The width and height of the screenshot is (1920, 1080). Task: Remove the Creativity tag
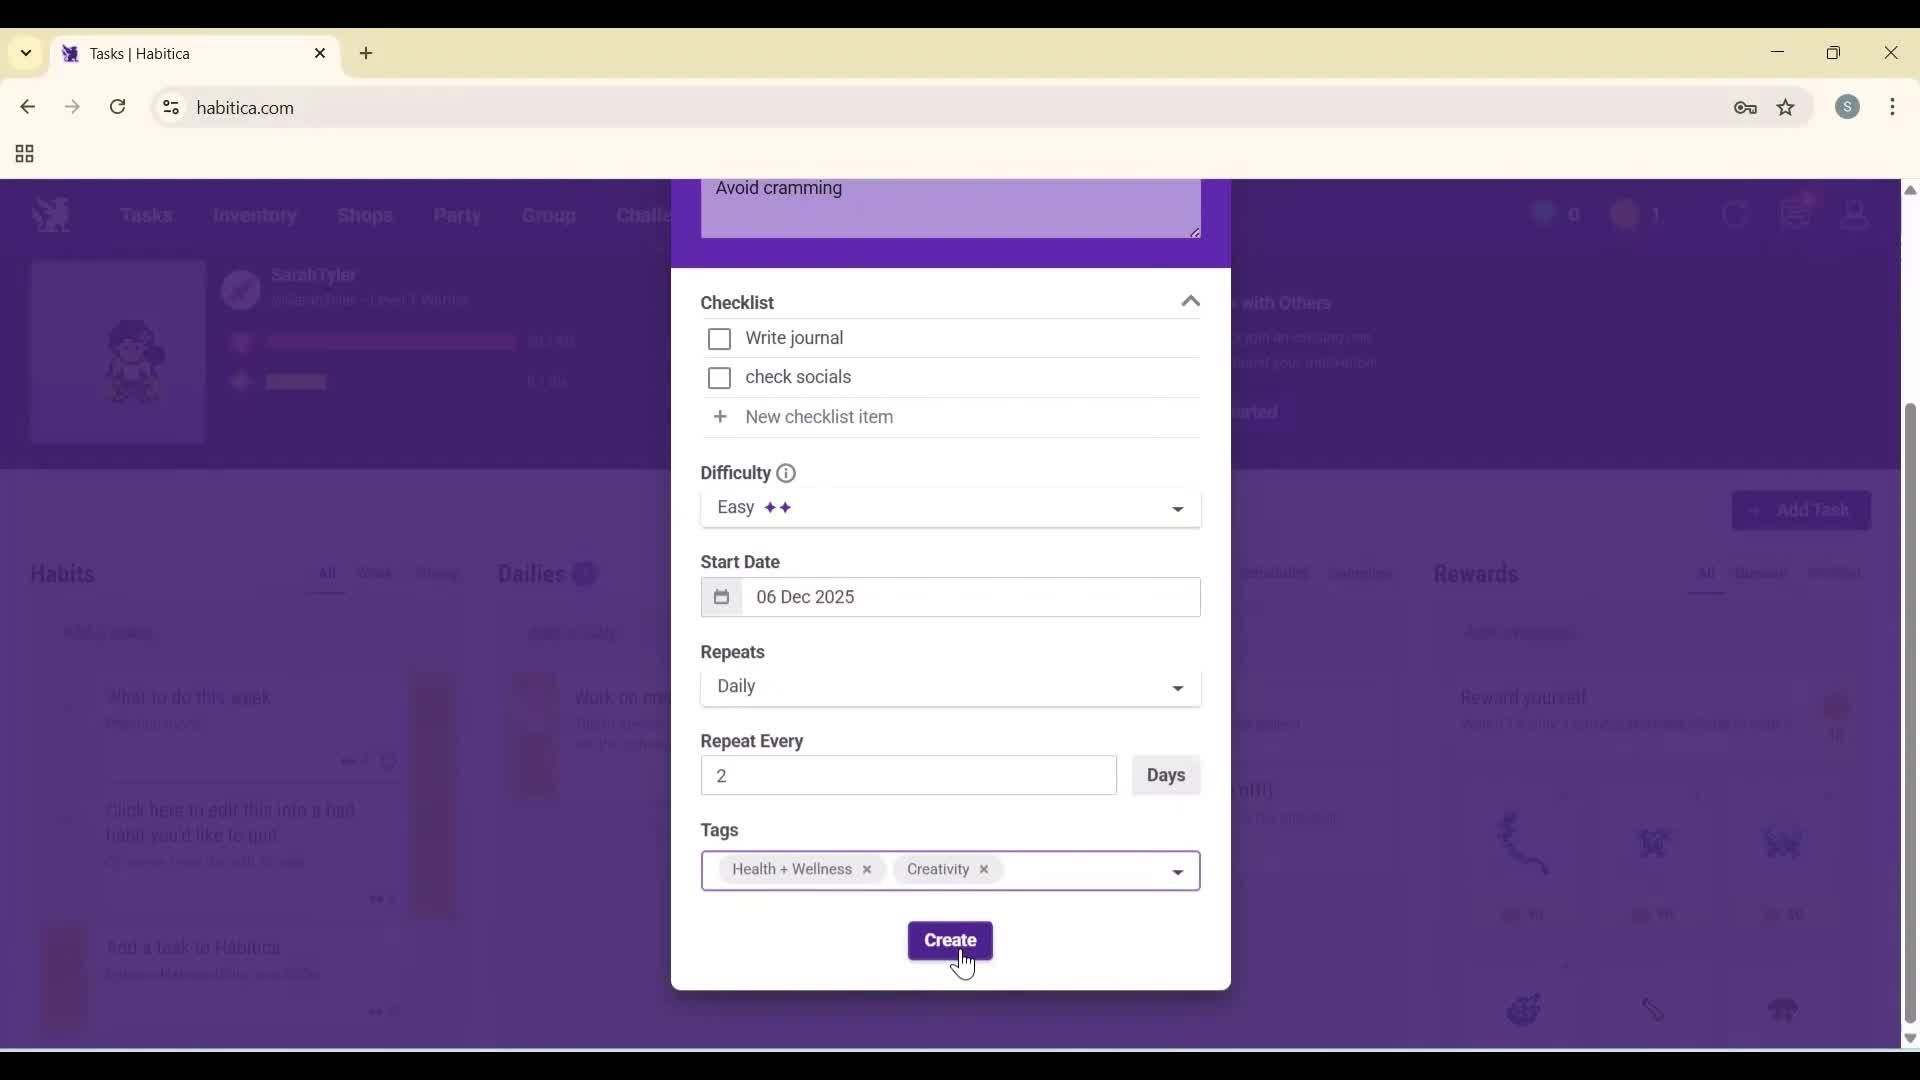pos(984,869)
